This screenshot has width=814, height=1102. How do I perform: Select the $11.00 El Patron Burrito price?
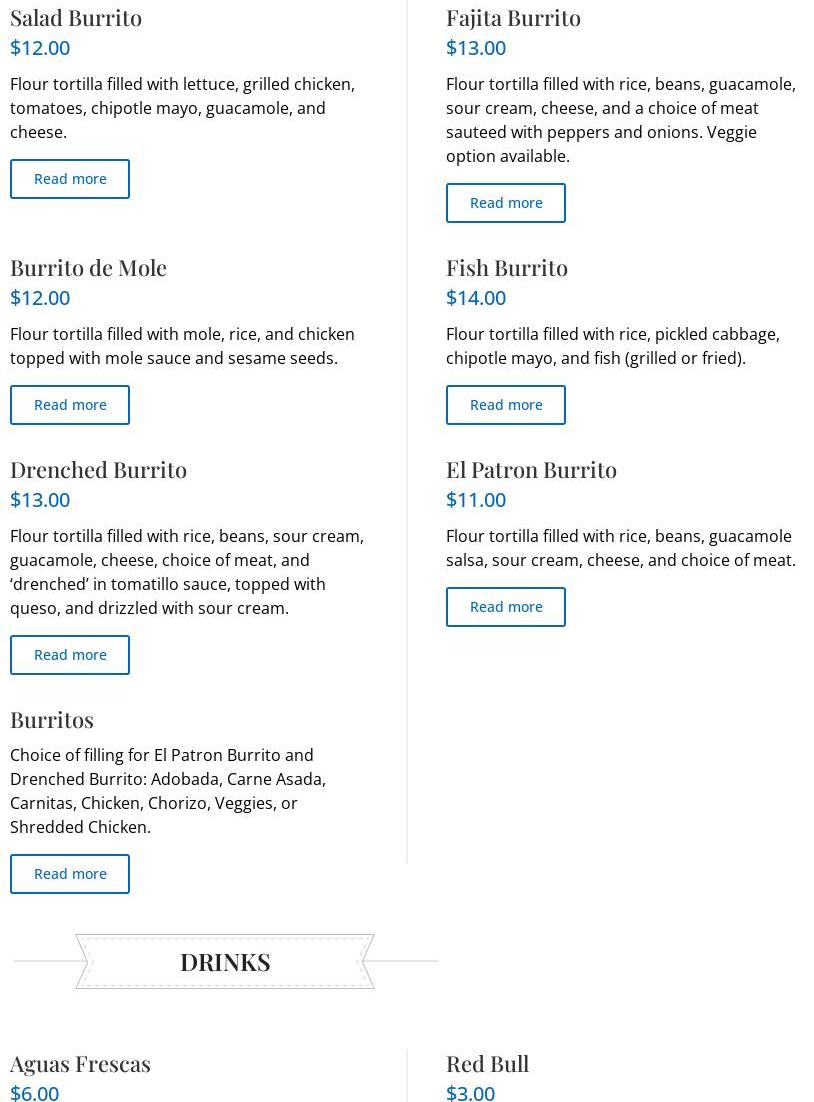(x=476, y=499)
